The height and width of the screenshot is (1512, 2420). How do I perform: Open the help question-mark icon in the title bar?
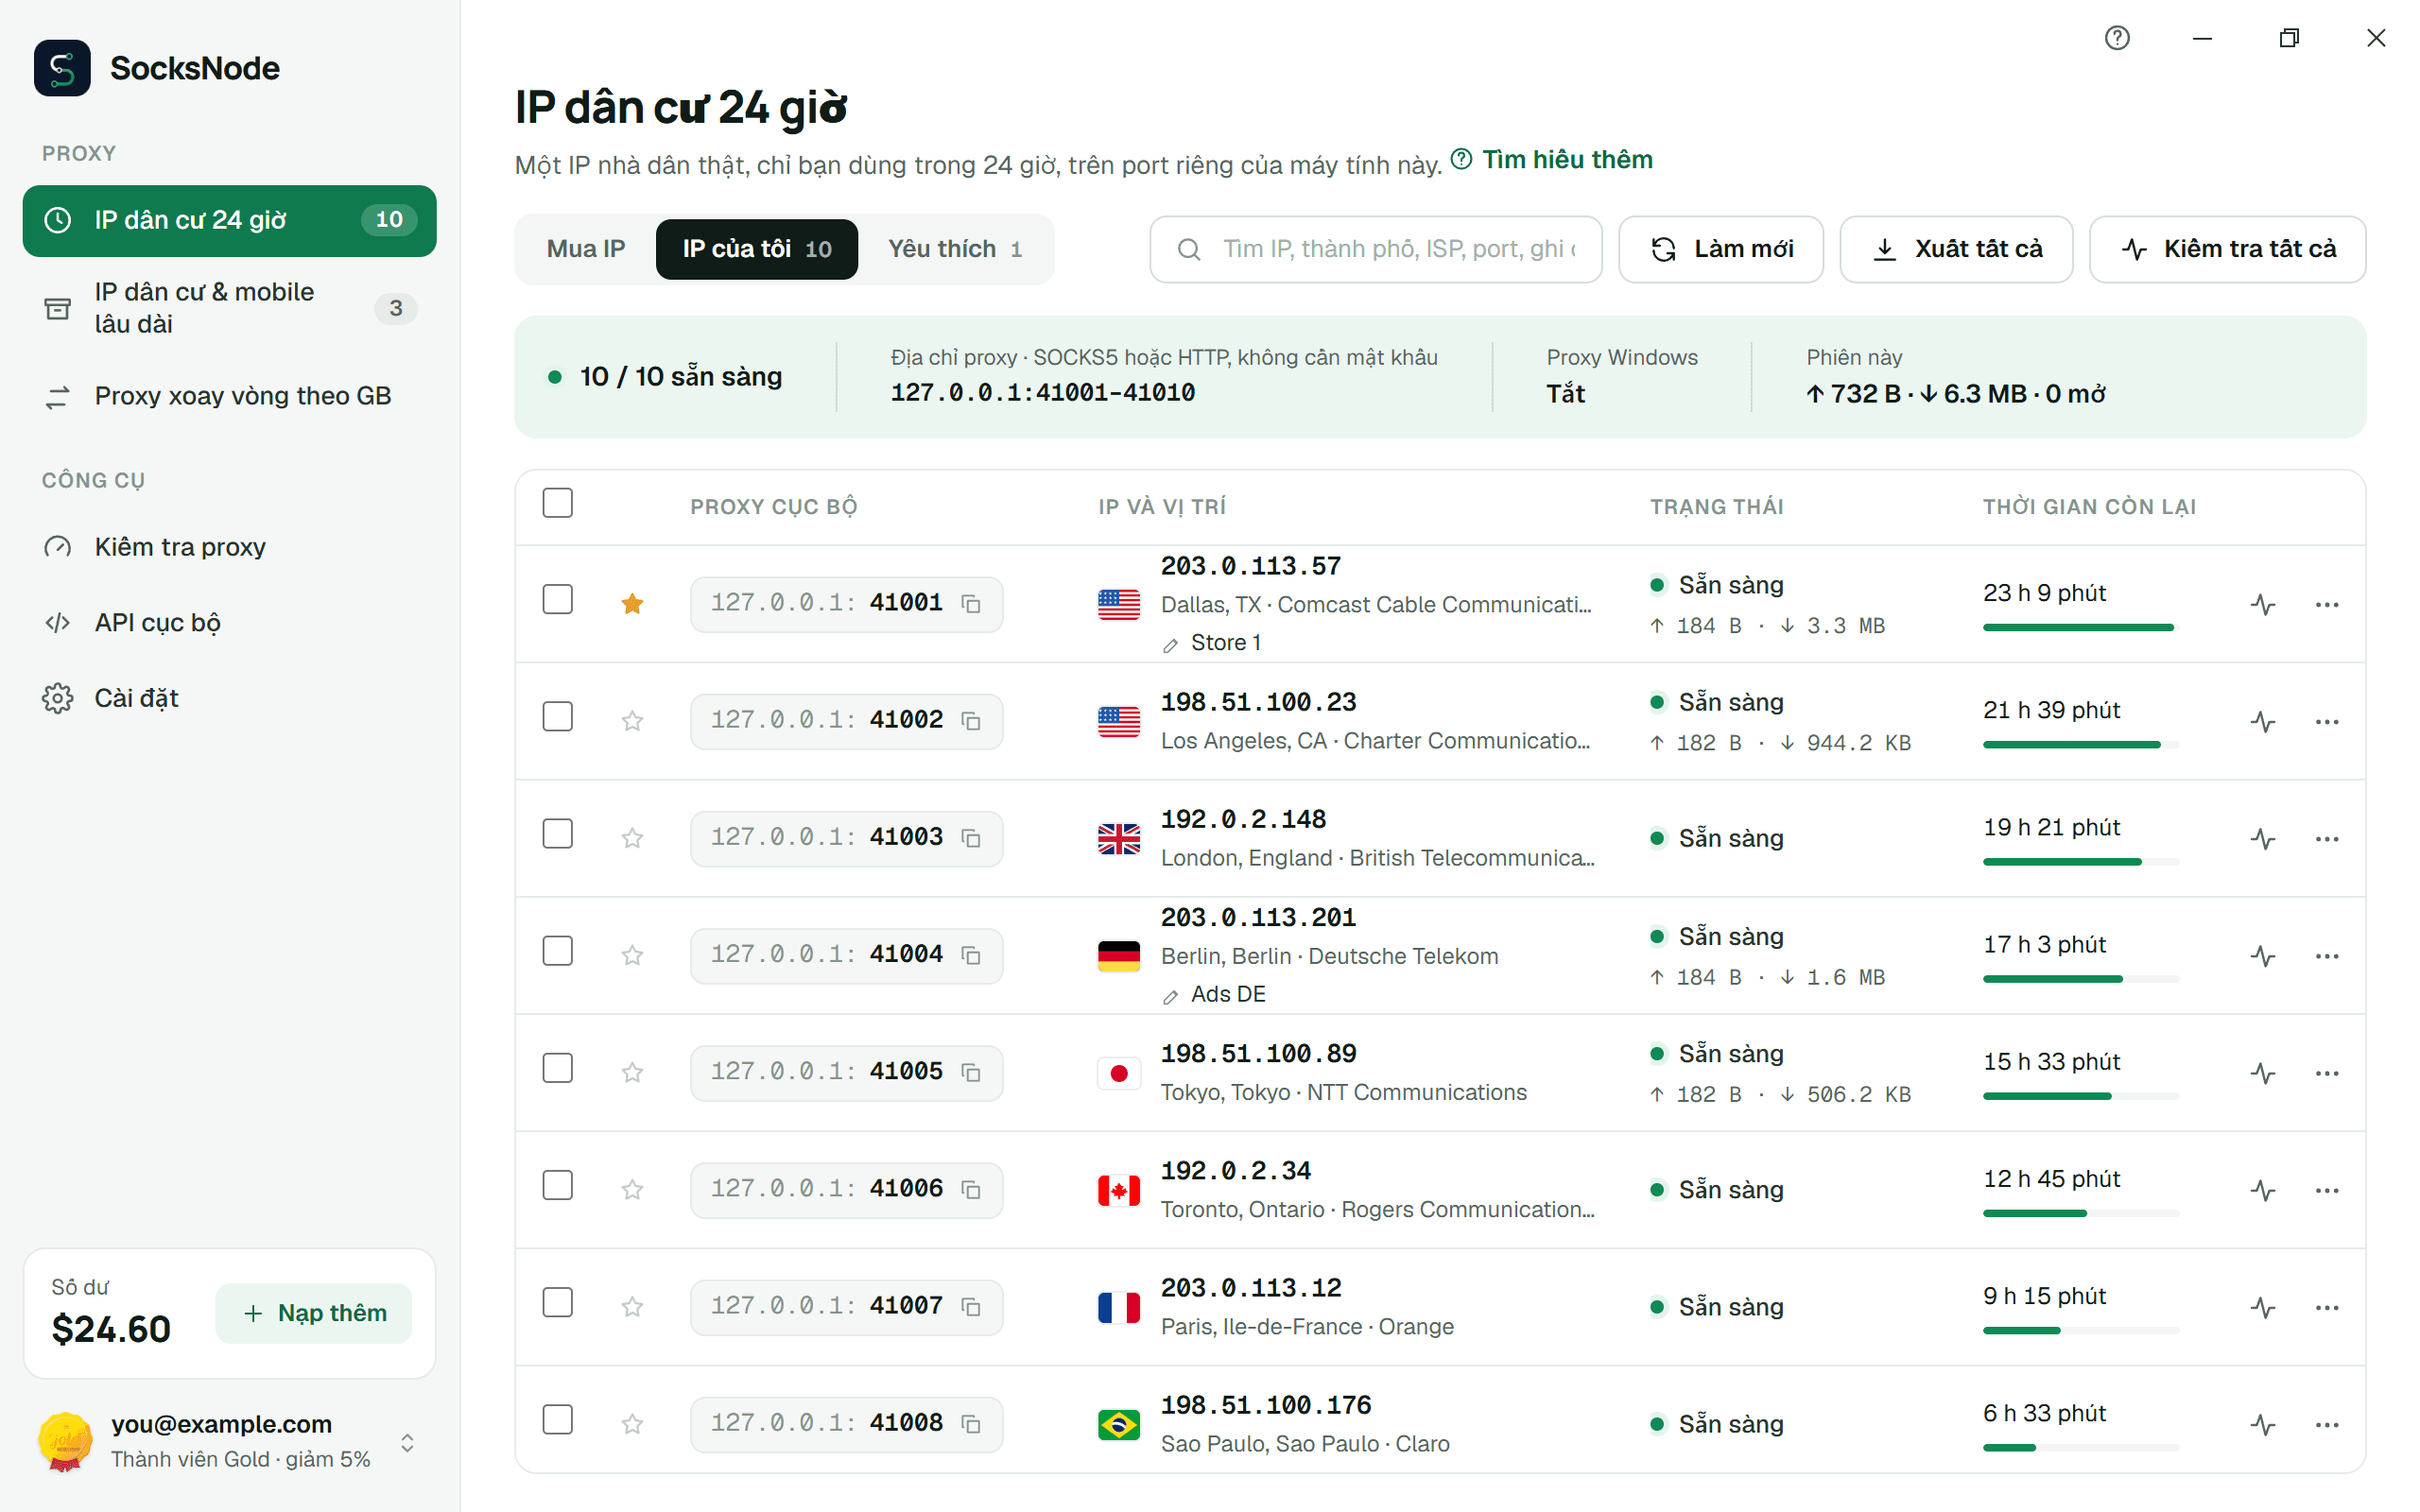[x=2117, y=38]
